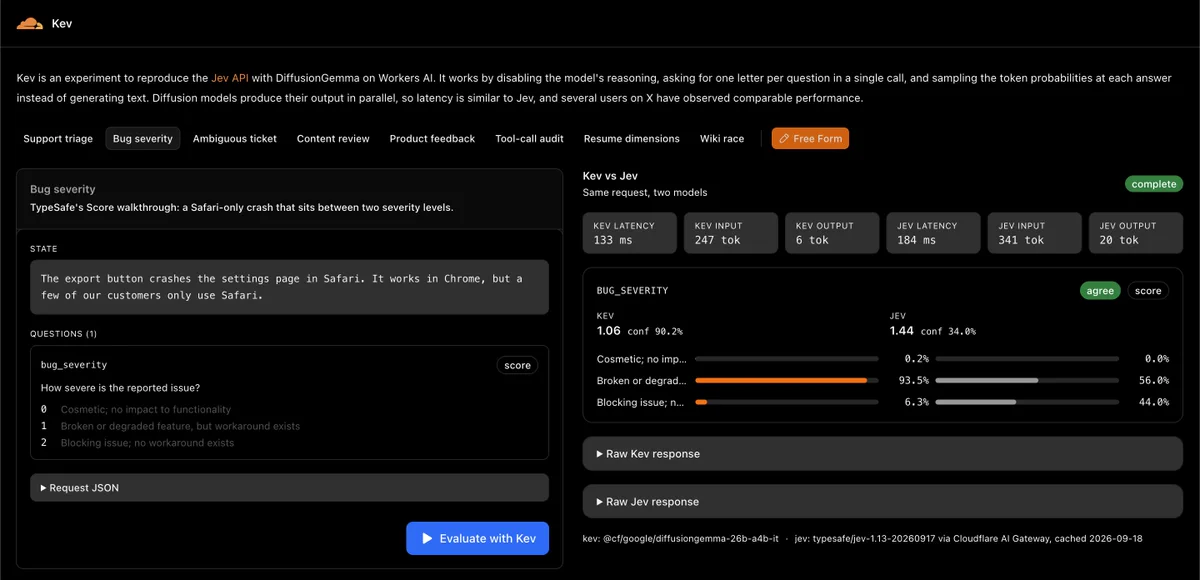
Task: Click the bug_severity question label
Action: [x=74, y=365]
